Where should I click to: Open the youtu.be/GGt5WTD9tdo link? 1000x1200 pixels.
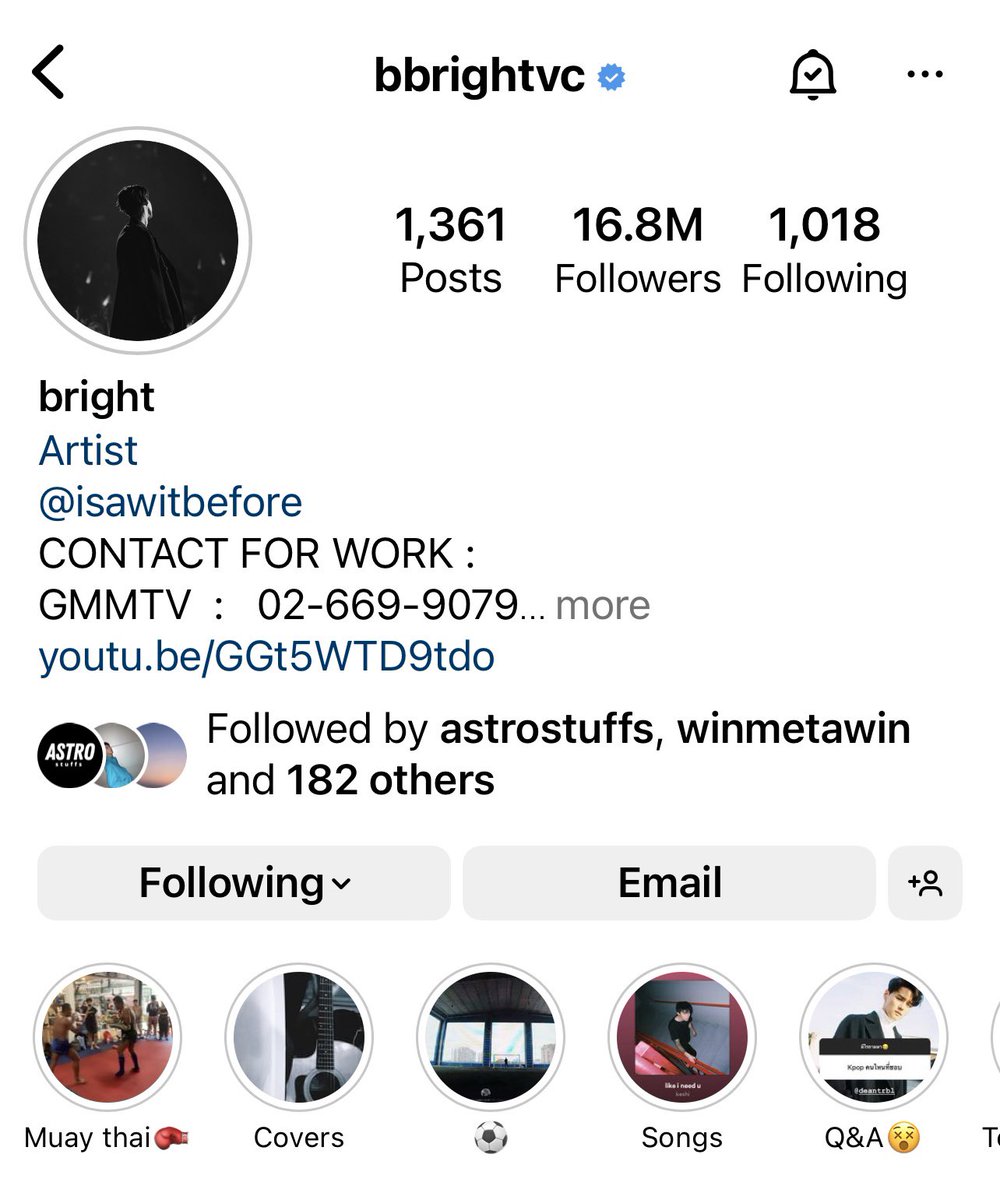(x=266, y=657)
